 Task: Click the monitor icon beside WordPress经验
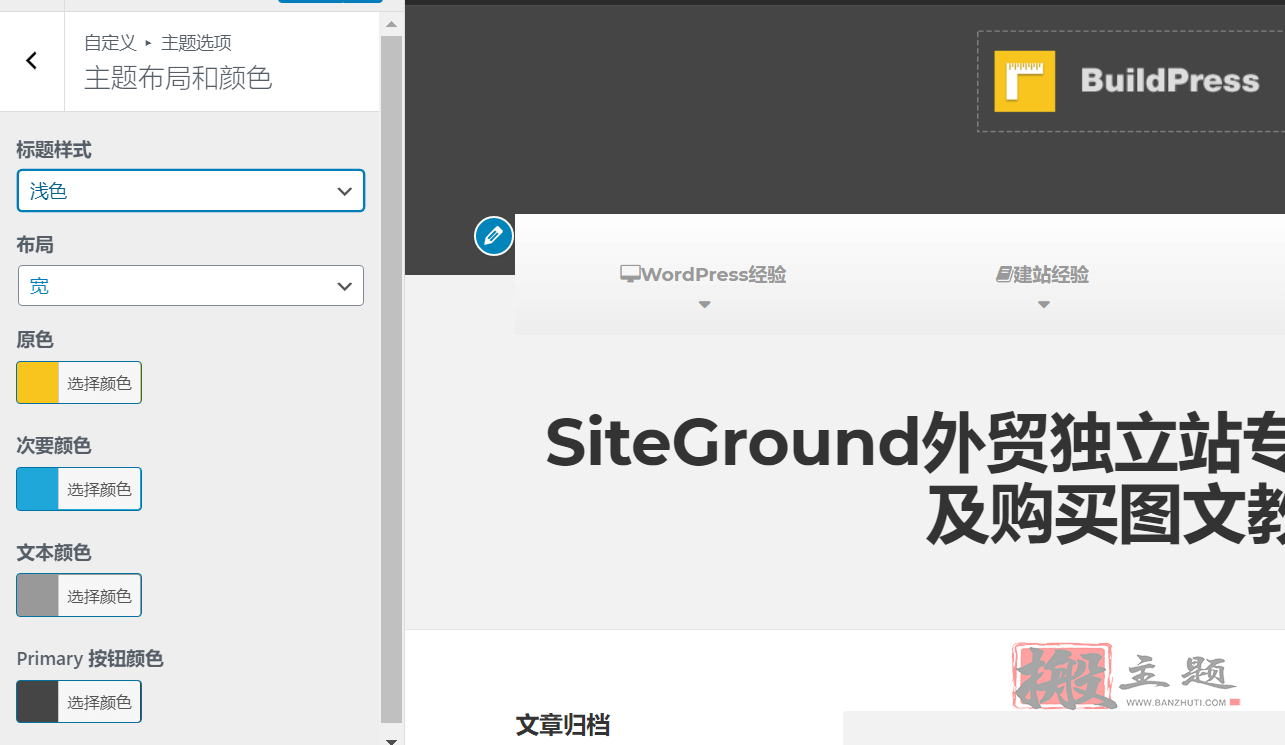(630, 274)
